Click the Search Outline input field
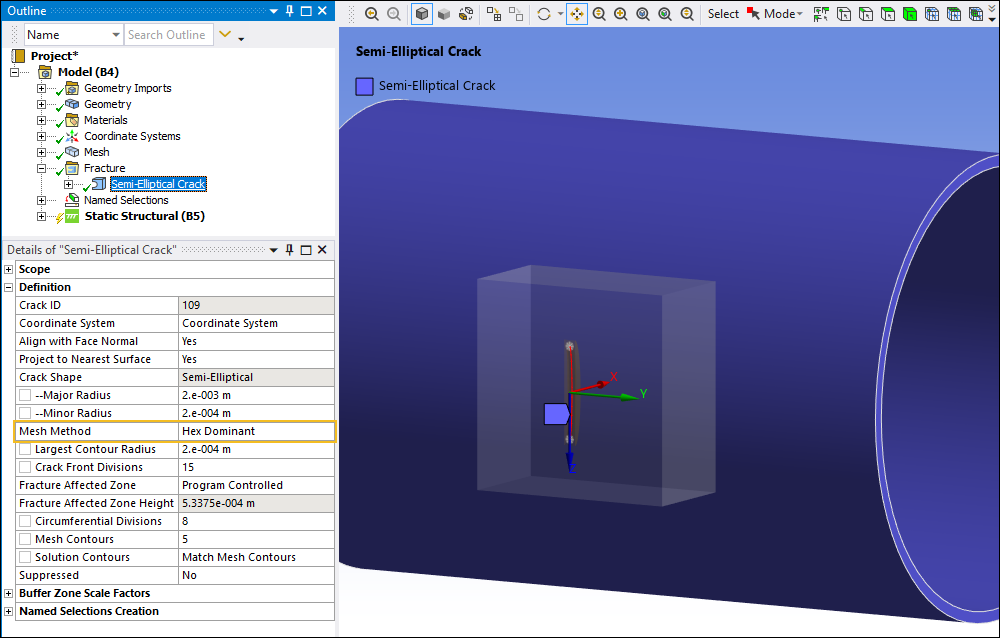Screen dimensions: 1000x638 (x=167, y=35)
